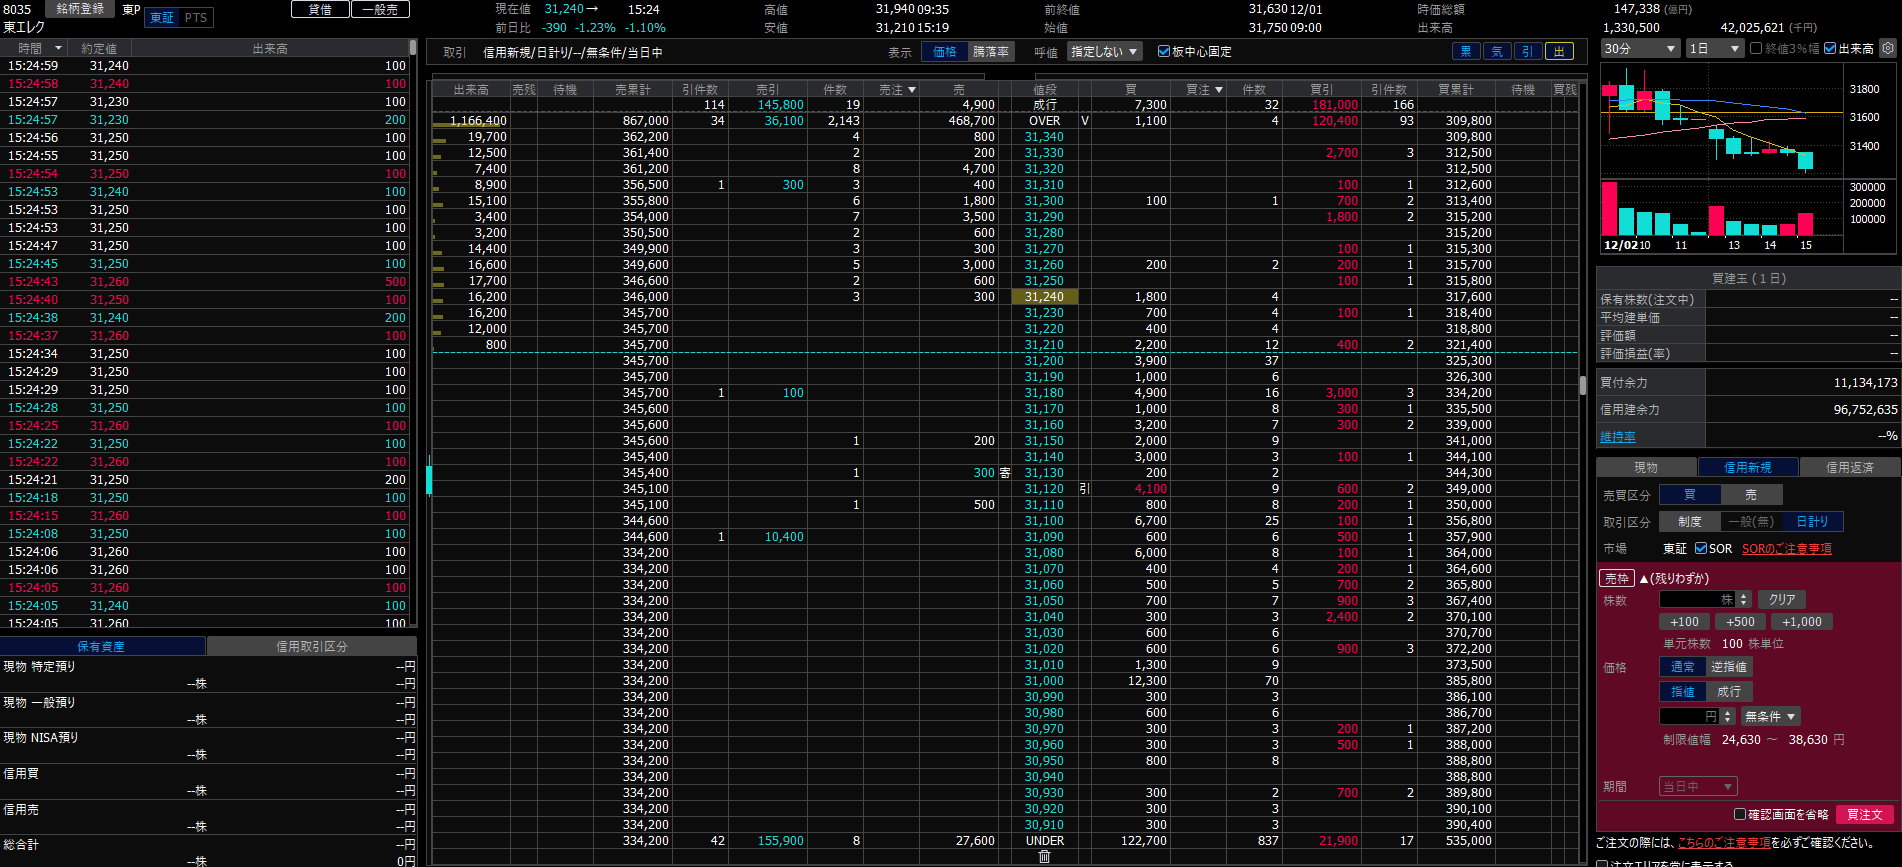Click the trash icon below the order board
Screen dimensions: 1902x867
click(x=1044, y=857)
